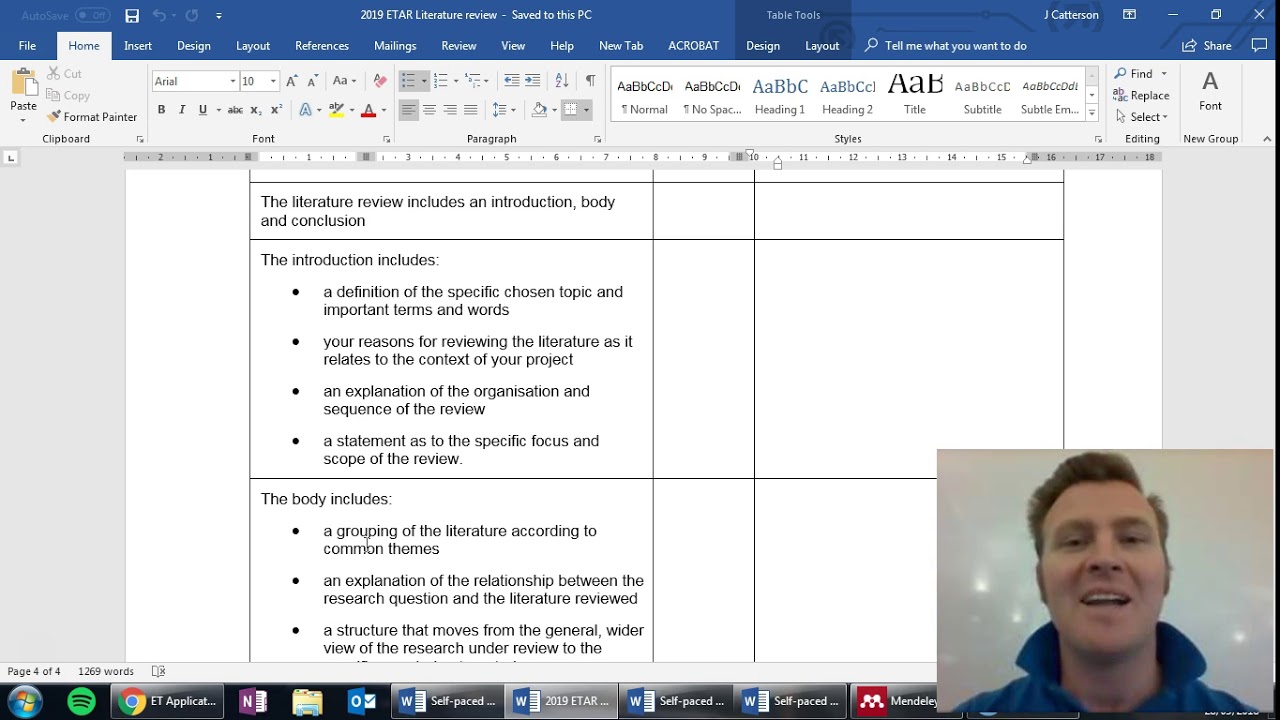
Task: Click the Format Painter tool
Action: (92, 117)
